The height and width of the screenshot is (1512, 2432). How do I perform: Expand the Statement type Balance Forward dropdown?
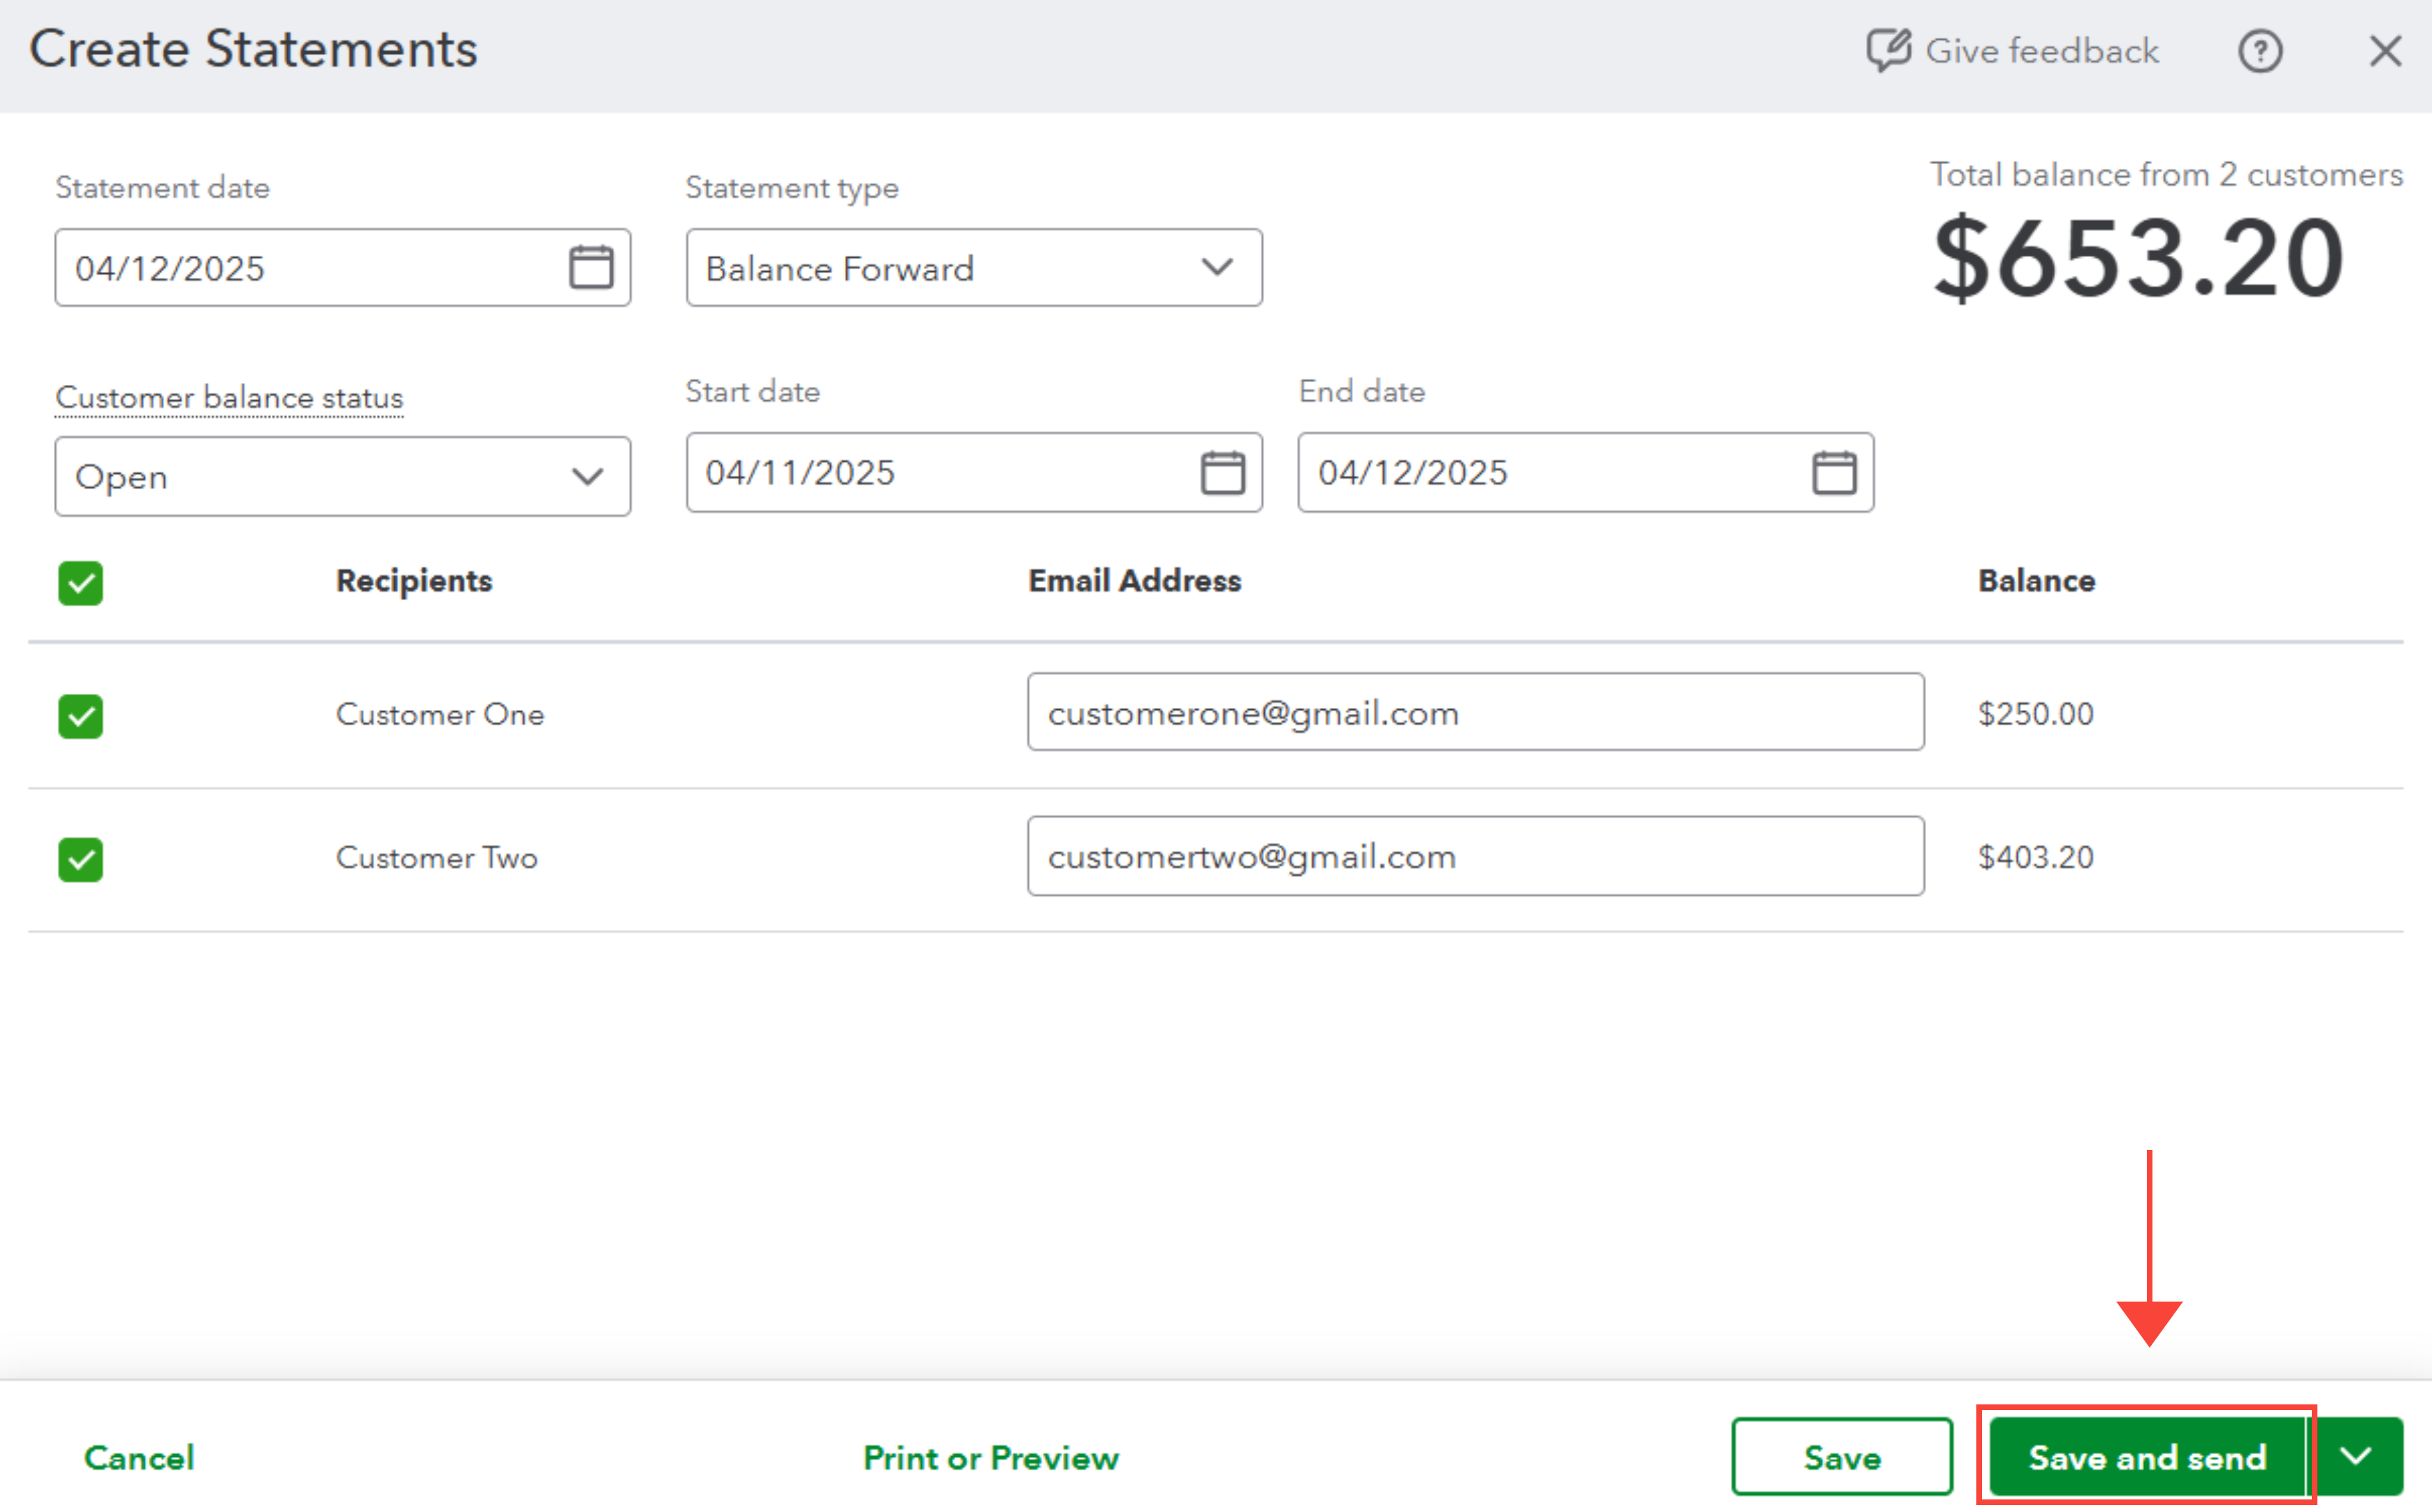973,268
